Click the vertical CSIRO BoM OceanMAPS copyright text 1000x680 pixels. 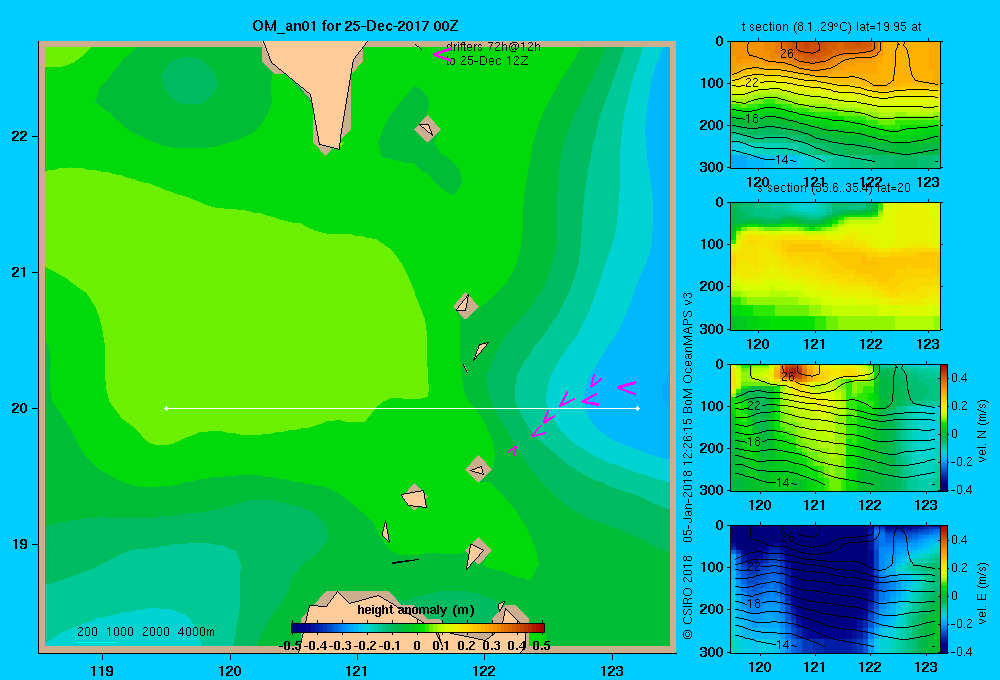tap(688, 466)
